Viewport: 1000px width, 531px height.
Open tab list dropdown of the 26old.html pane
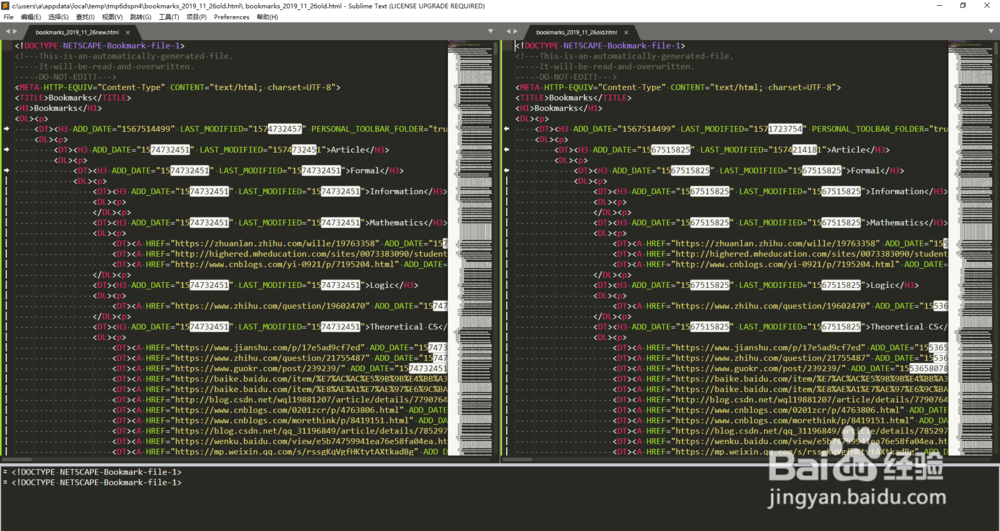point(990,31)
